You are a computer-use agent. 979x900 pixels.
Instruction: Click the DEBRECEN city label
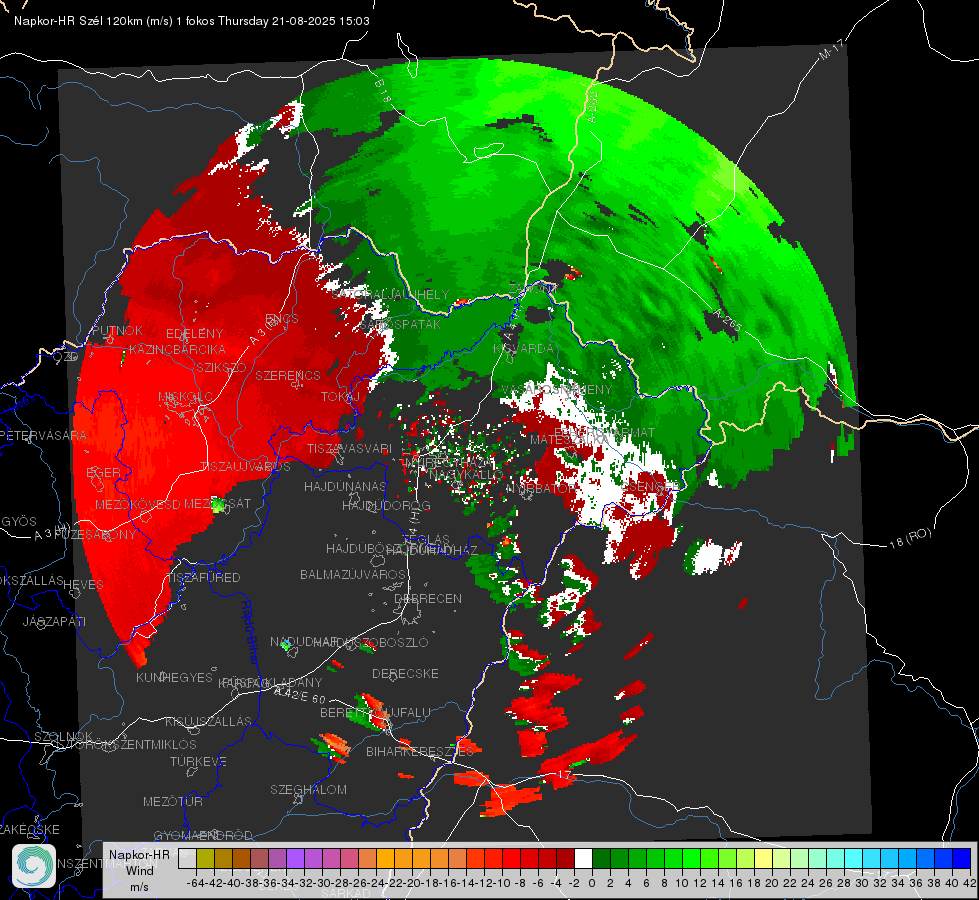pyautogui.click(x=428, y=598)
